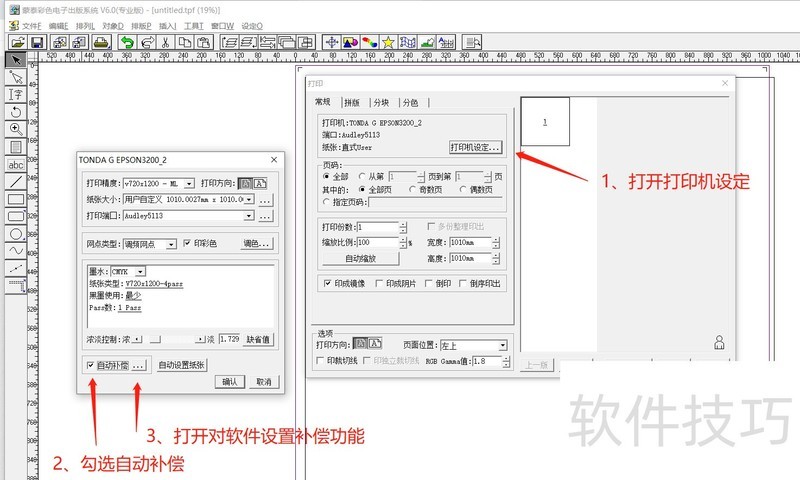Click the 自动缩放 button

coord(361,259)
